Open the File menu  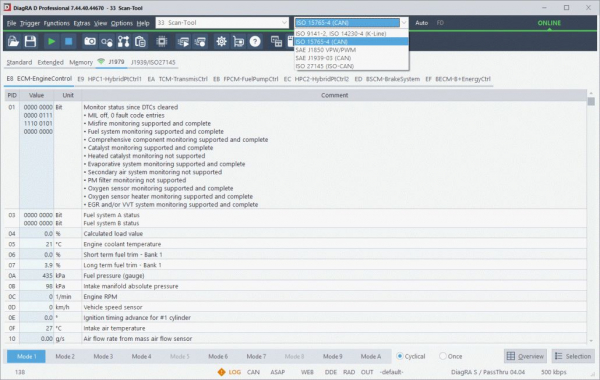(11, 23)
